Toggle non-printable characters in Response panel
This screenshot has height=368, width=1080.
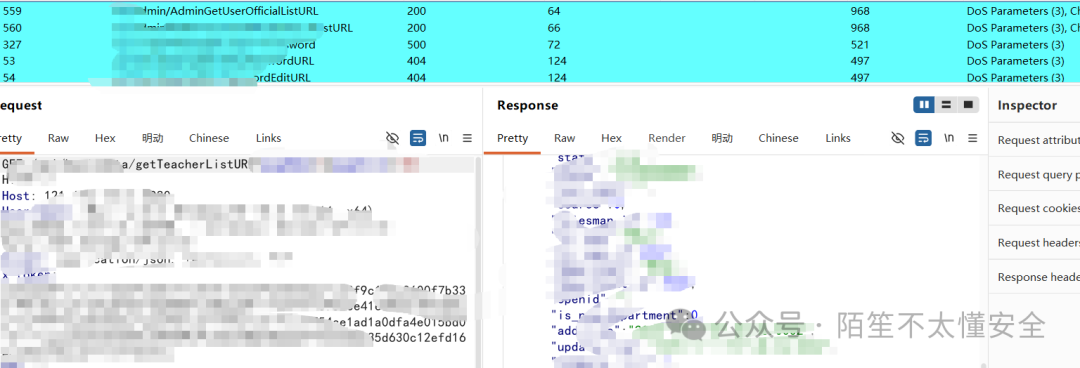tap(897, 139)
